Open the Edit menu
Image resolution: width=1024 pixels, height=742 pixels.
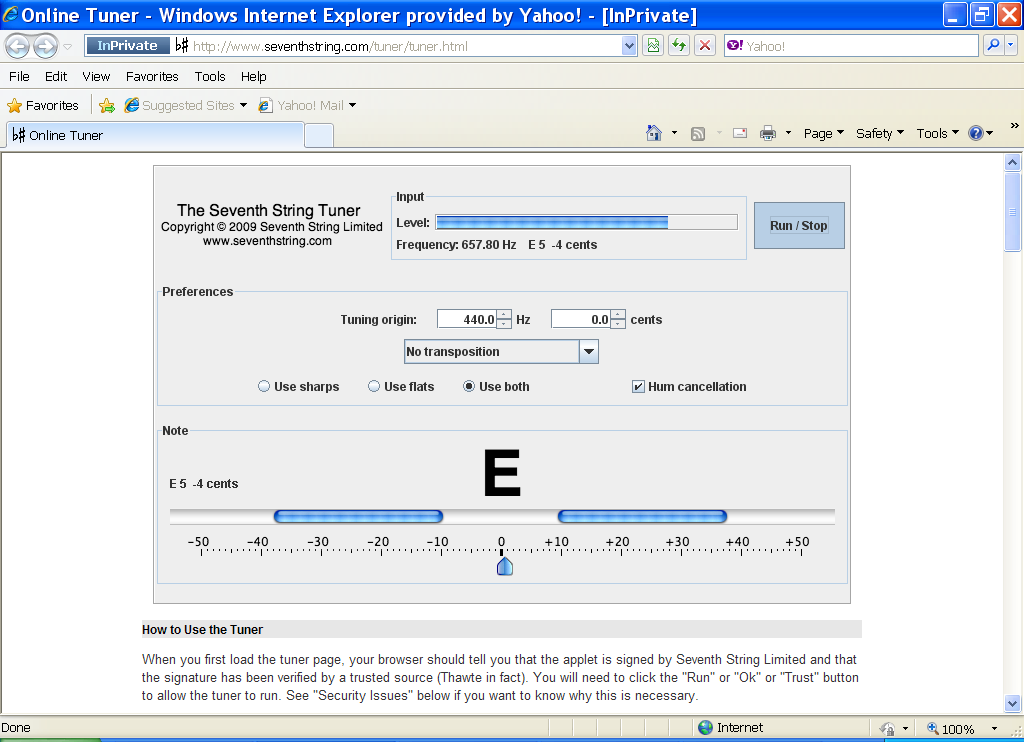(56, 76)
